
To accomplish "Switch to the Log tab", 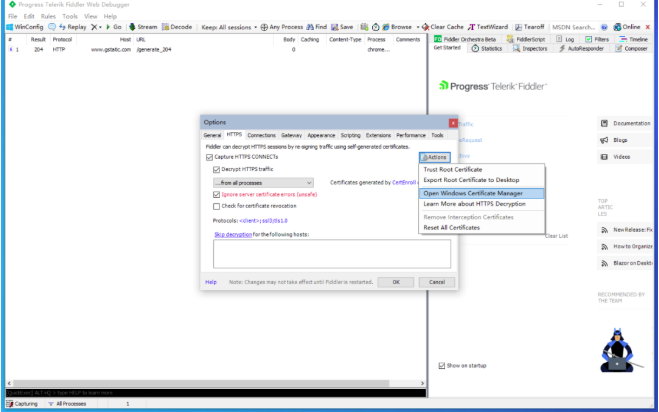I will tap(565, 39).
